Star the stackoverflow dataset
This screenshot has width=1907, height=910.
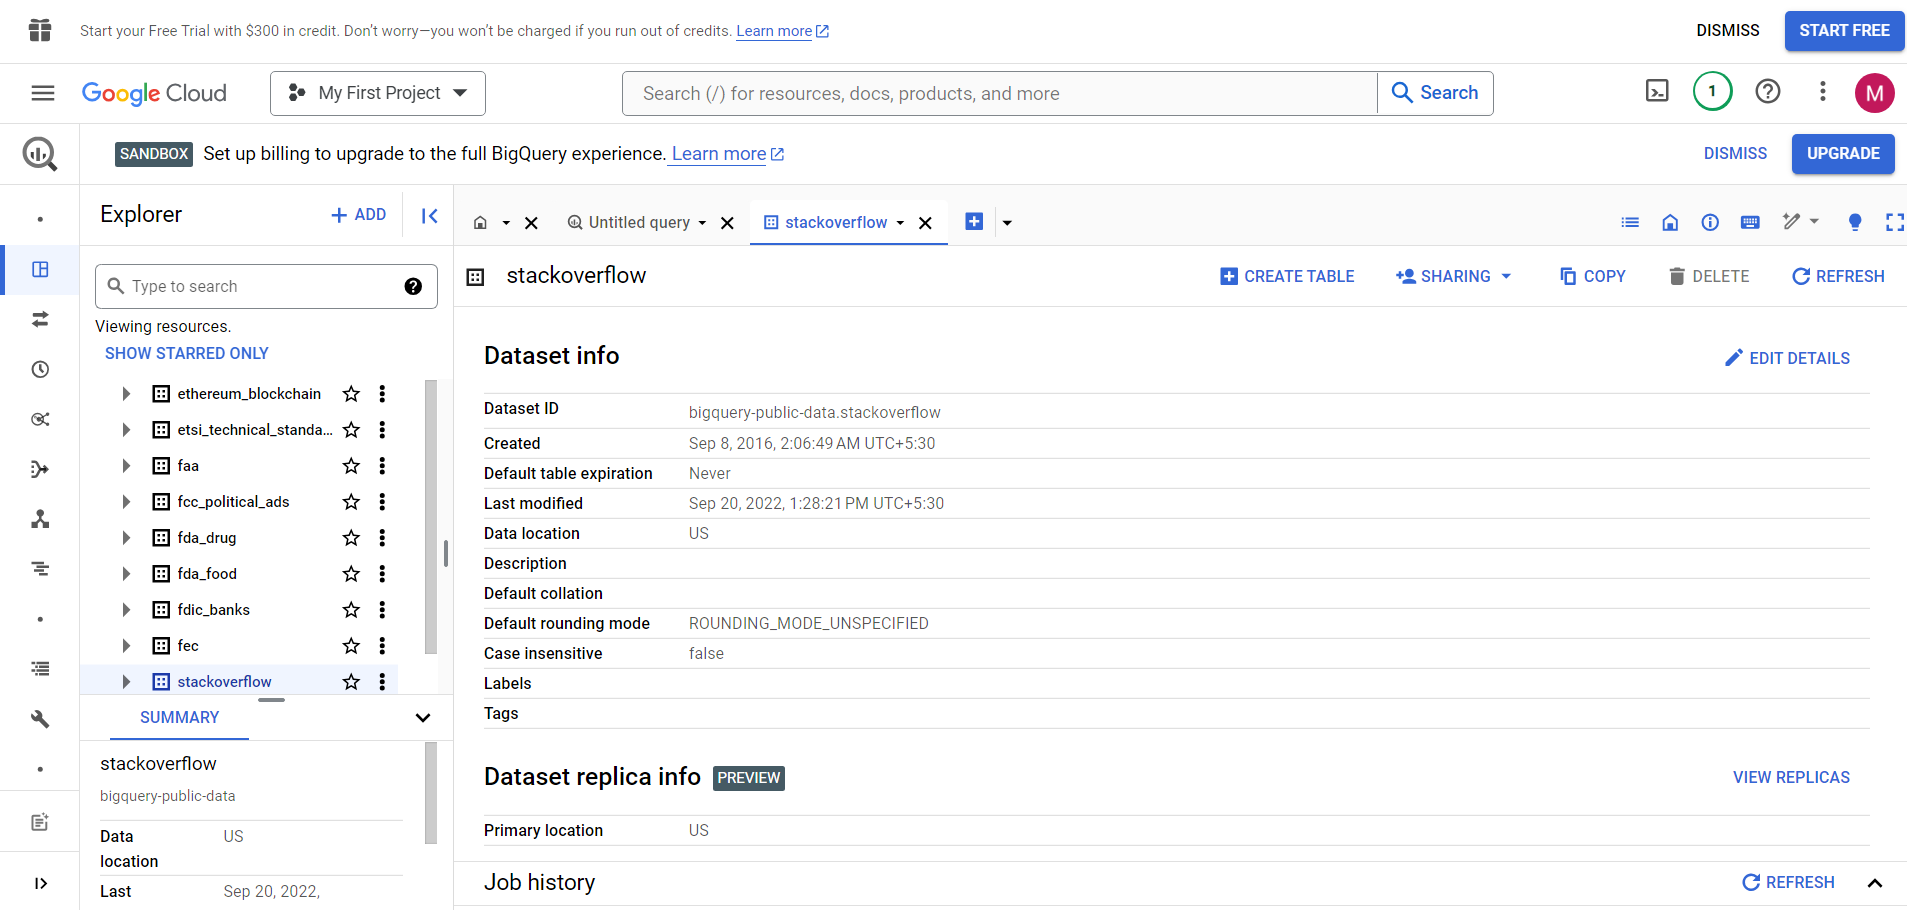350,681
